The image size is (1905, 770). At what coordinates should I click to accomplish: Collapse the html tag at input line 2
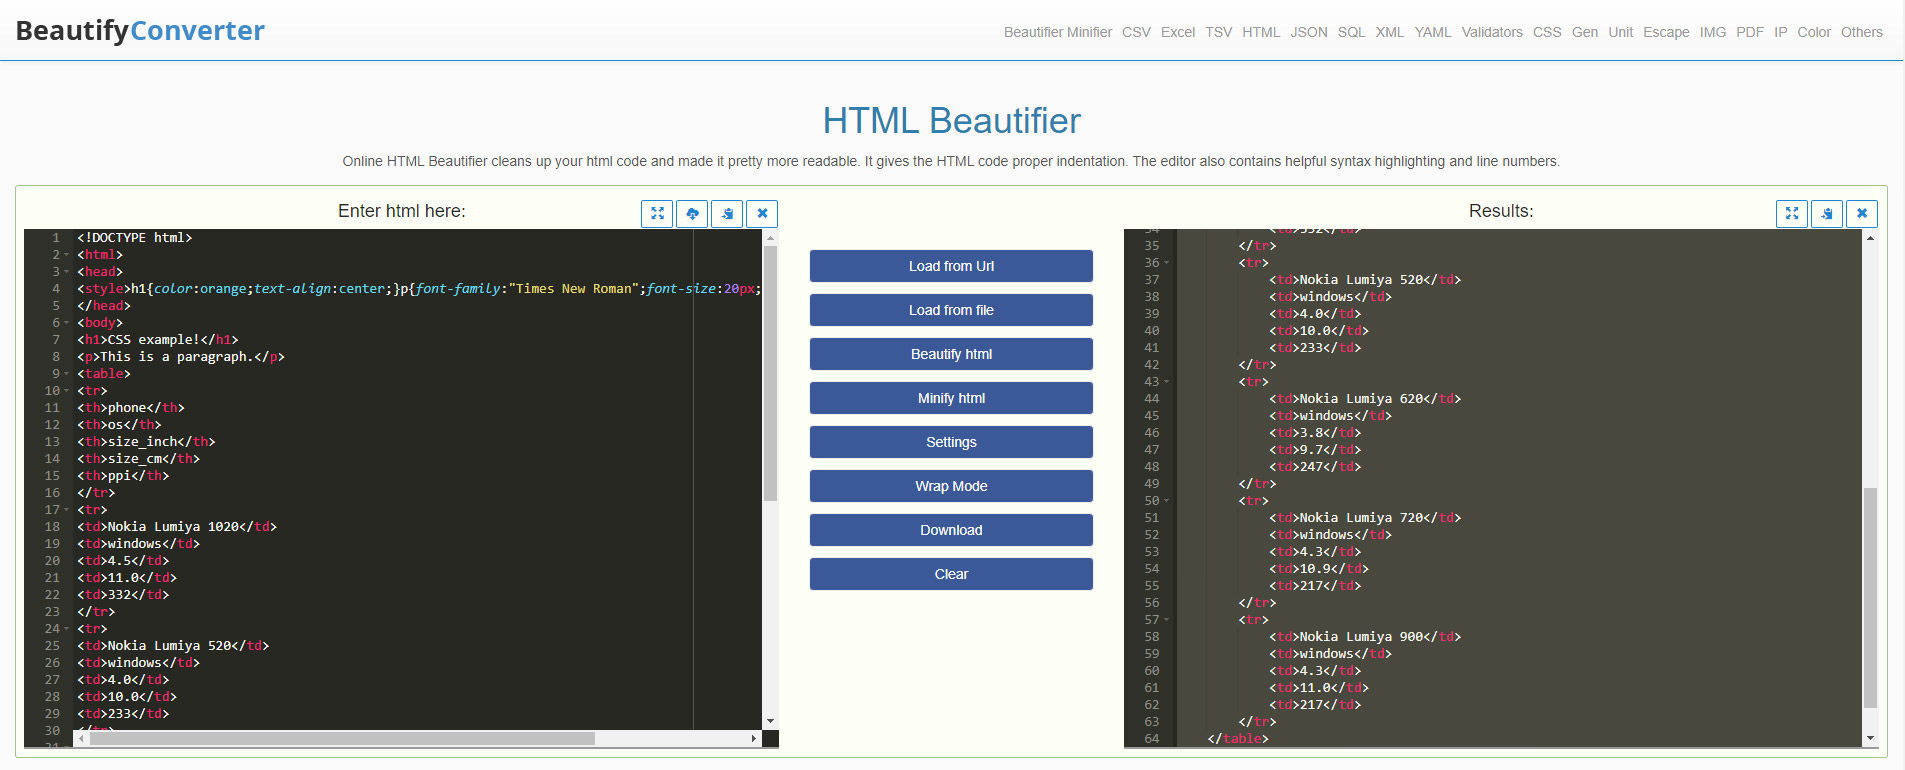[67, 255]
